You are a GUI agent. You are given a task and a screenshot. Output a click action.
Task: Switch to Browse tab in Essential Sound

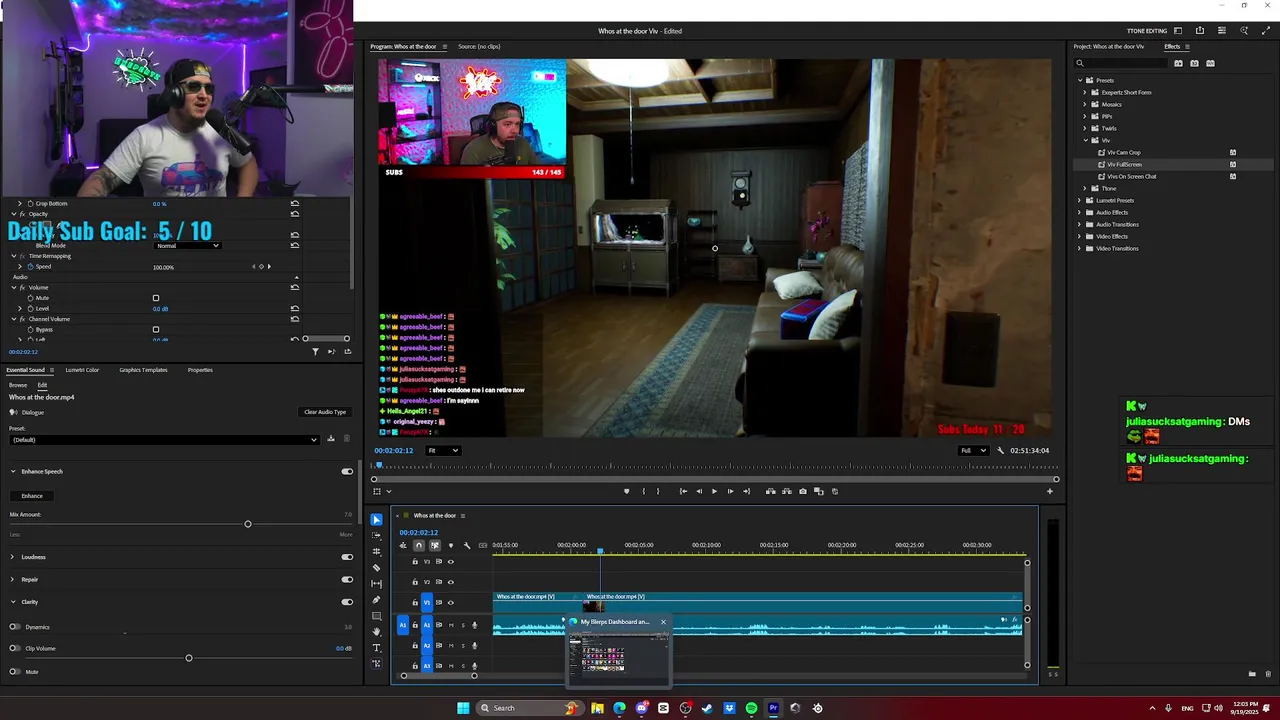coord(18,385)
